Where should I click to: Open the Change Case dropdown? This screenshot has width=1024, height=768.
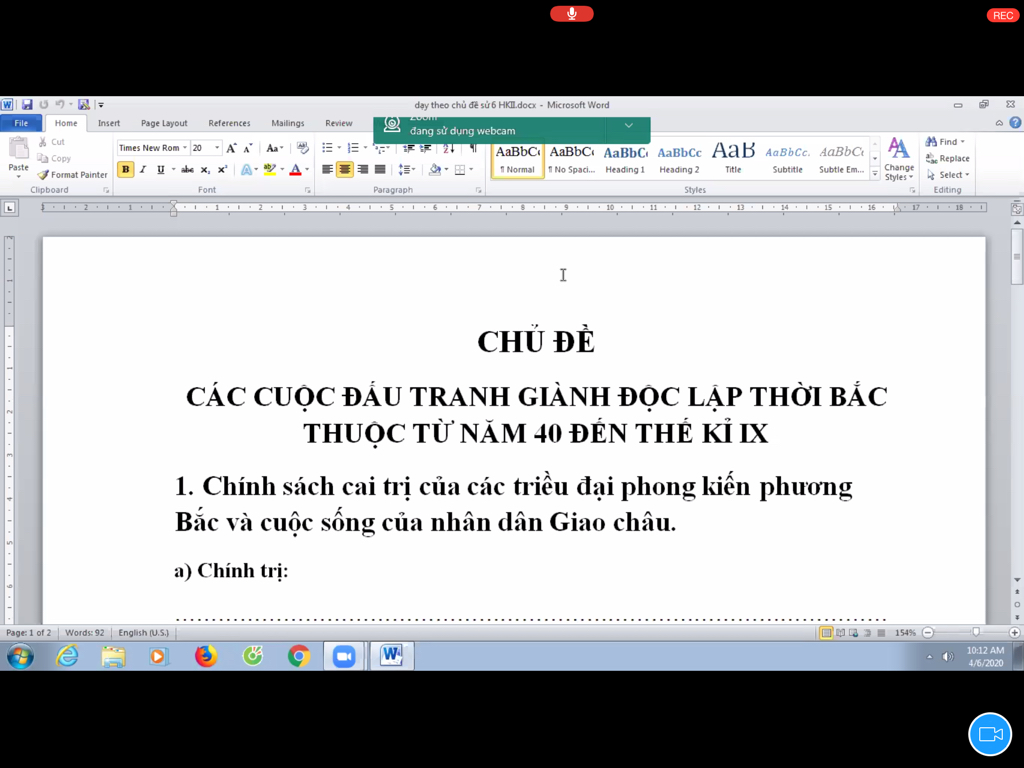274,148
